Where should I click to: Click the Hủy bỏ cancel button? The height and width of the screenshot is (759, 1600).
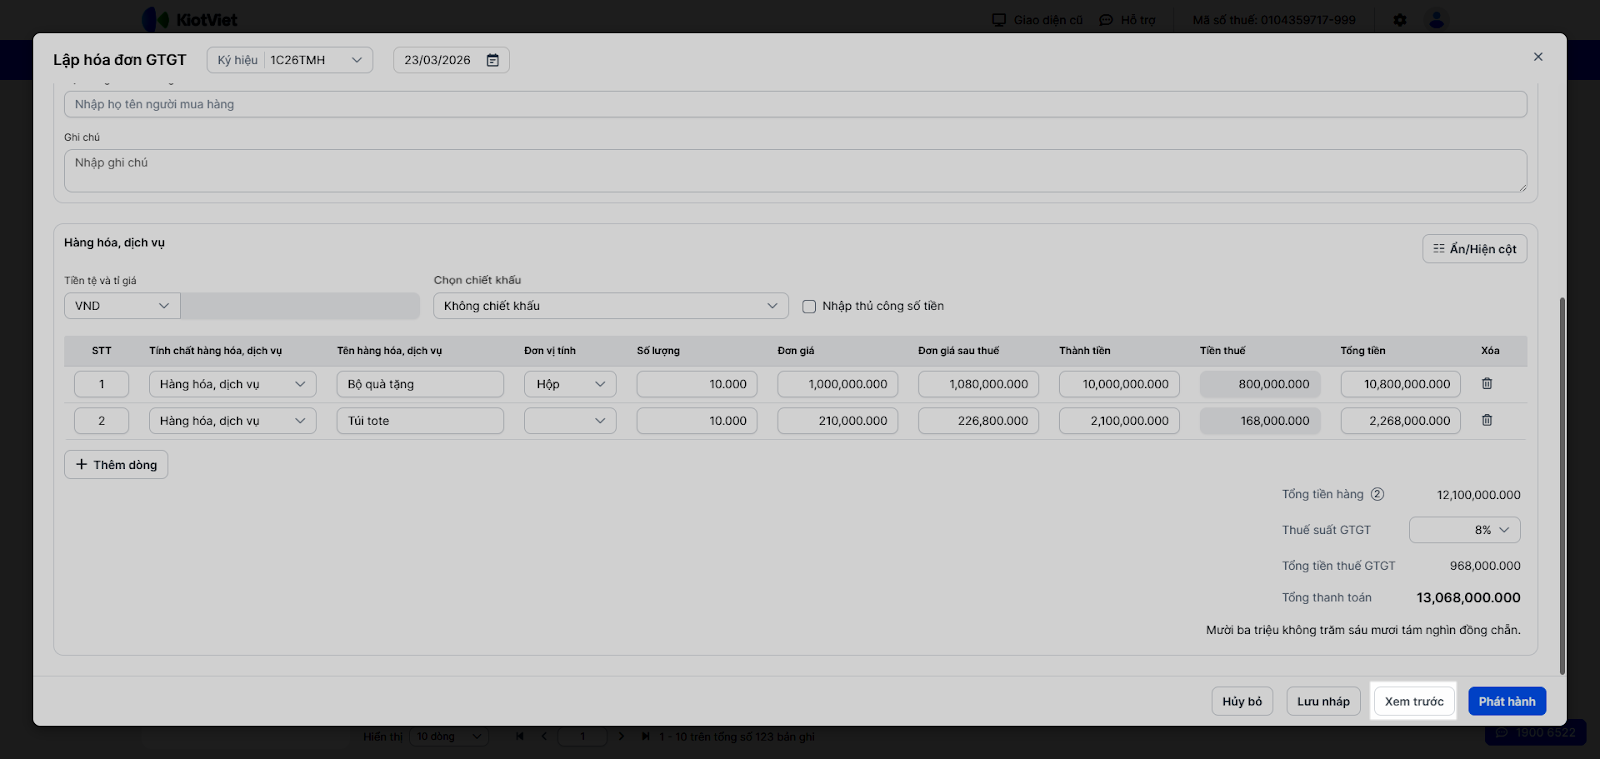pyautogui.click(x=1242, y=701)
